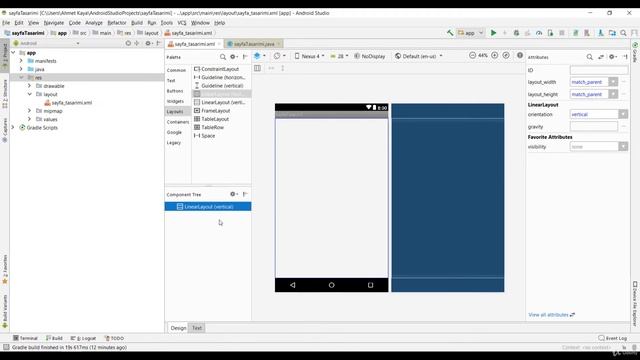Zoom out the design preview
The height and width of the screenshot is (360, 640).
[472, 55]
